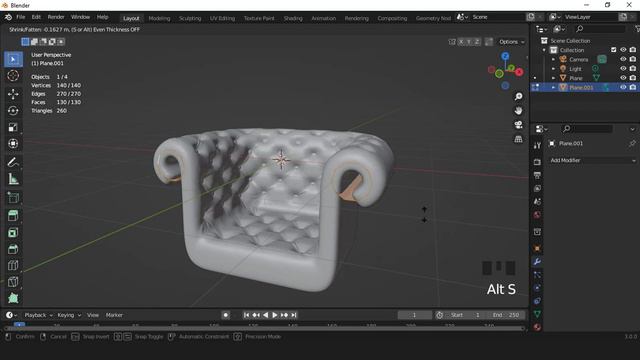Open the Output properties tab
The width and height of the screenshot is (640, 360).
pos(537,176)
